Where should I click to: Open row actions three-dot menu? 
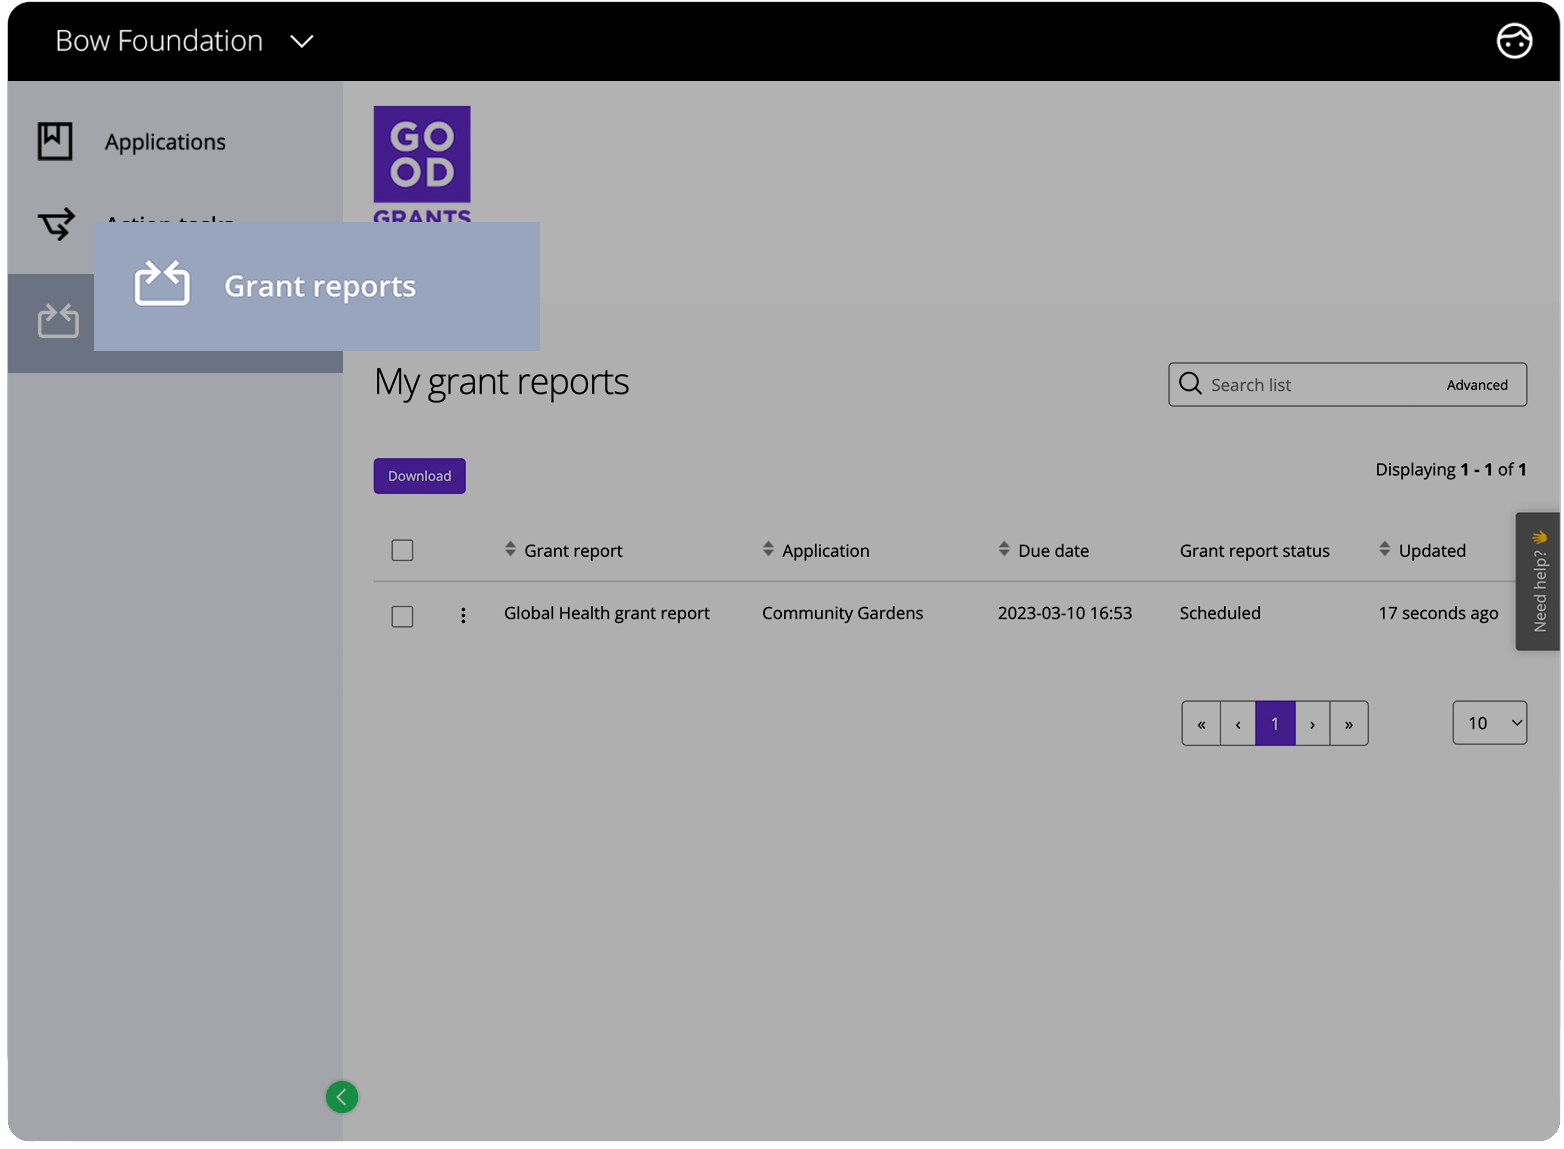(x=463, y=615)
